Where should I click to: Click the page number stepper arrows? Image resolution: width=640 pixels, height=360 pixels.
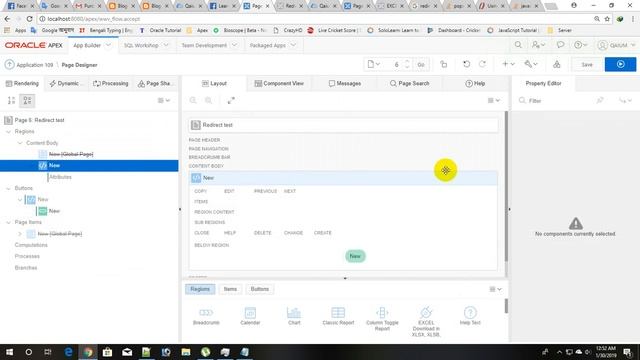point(407,64)
